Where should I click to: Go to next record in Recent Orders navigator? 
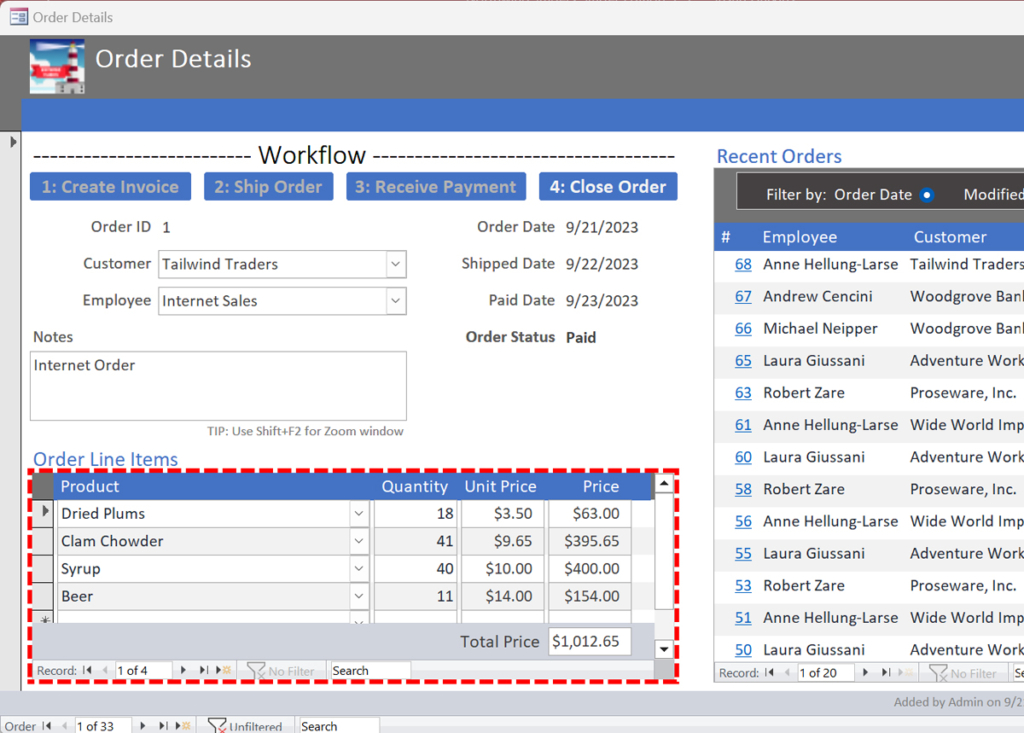(865, 673)
